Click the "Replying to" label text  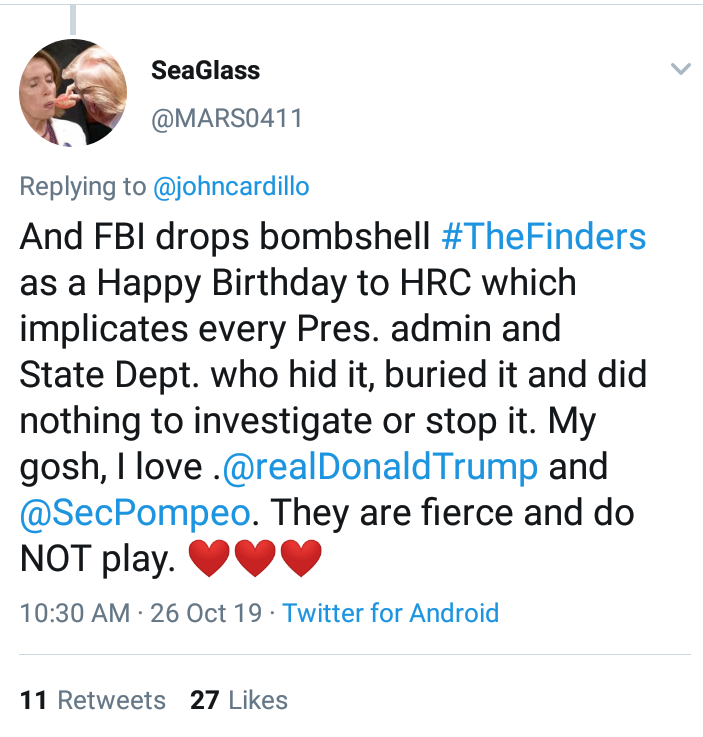[x=82, y=186]
